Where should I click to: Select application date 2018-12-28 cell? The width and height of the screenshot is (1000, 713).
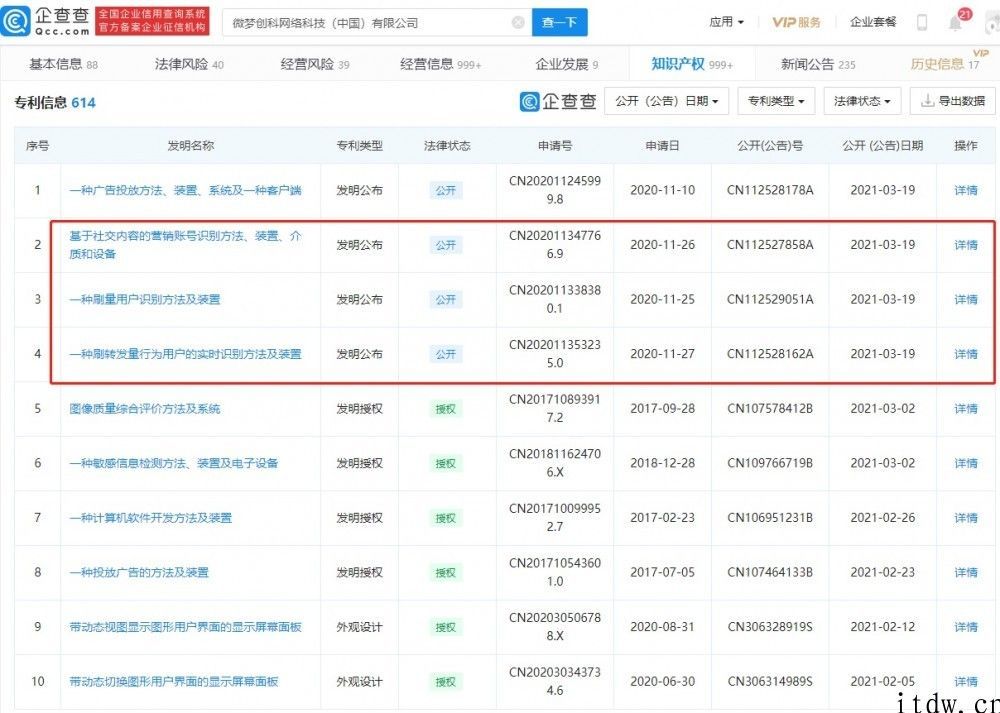[x=662, y=463]
